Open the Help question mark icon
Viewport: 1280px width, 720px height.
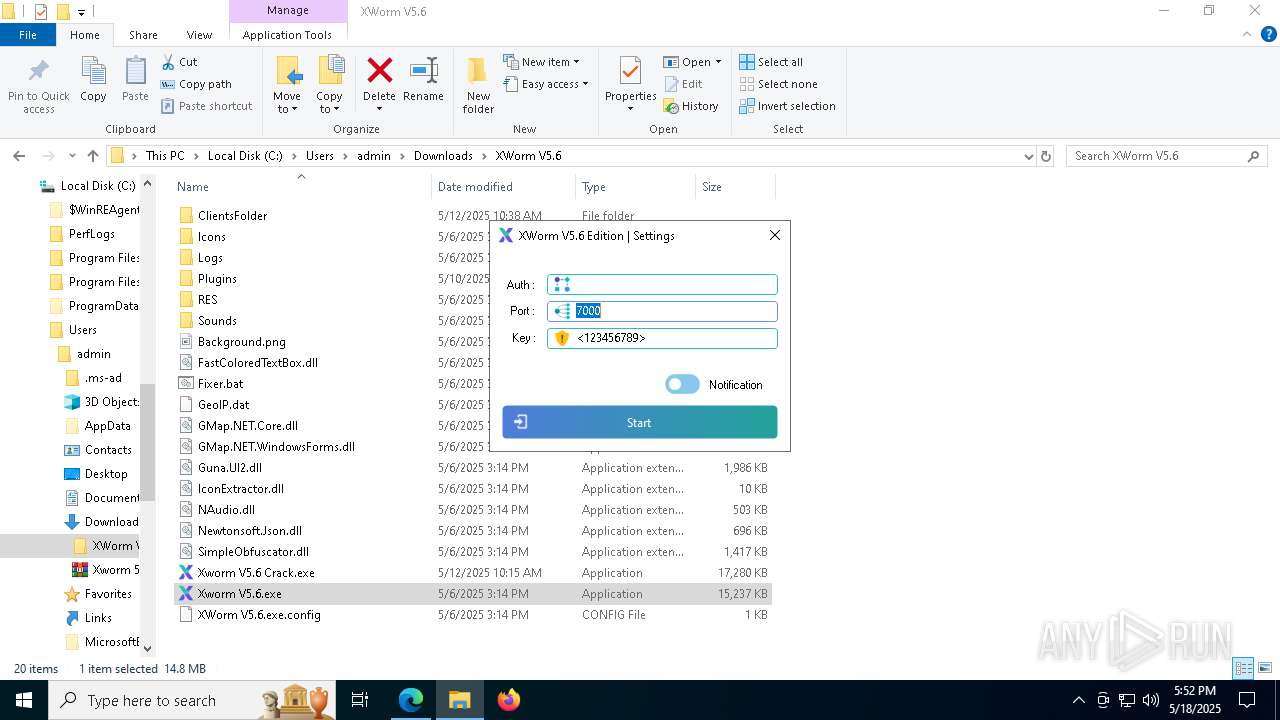(1269, 35)
